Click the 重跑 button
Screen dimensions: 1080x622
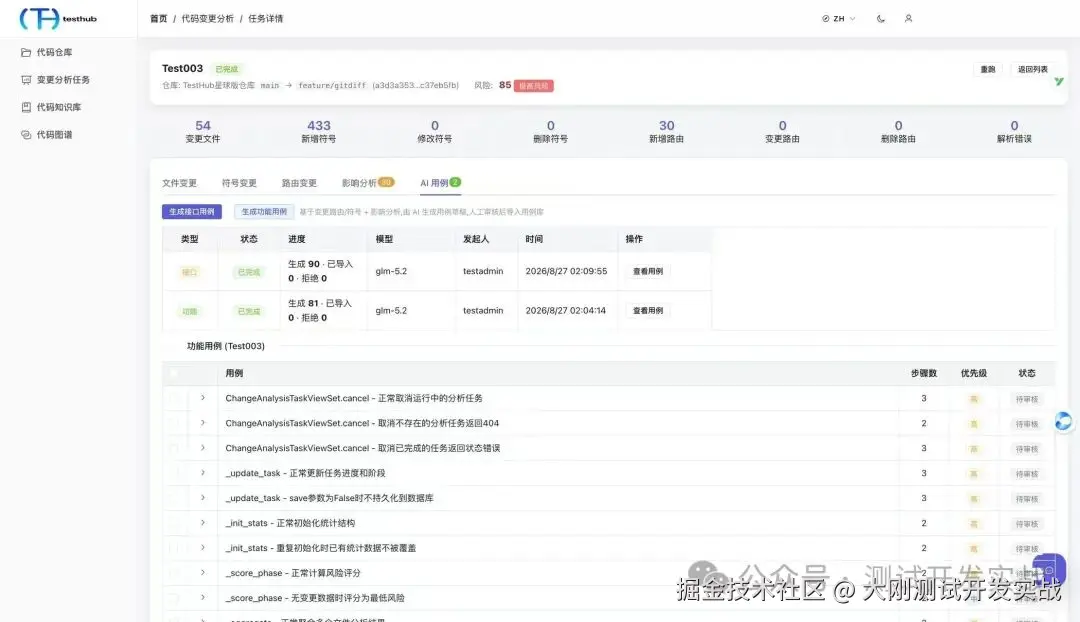(x=988, y=70)
